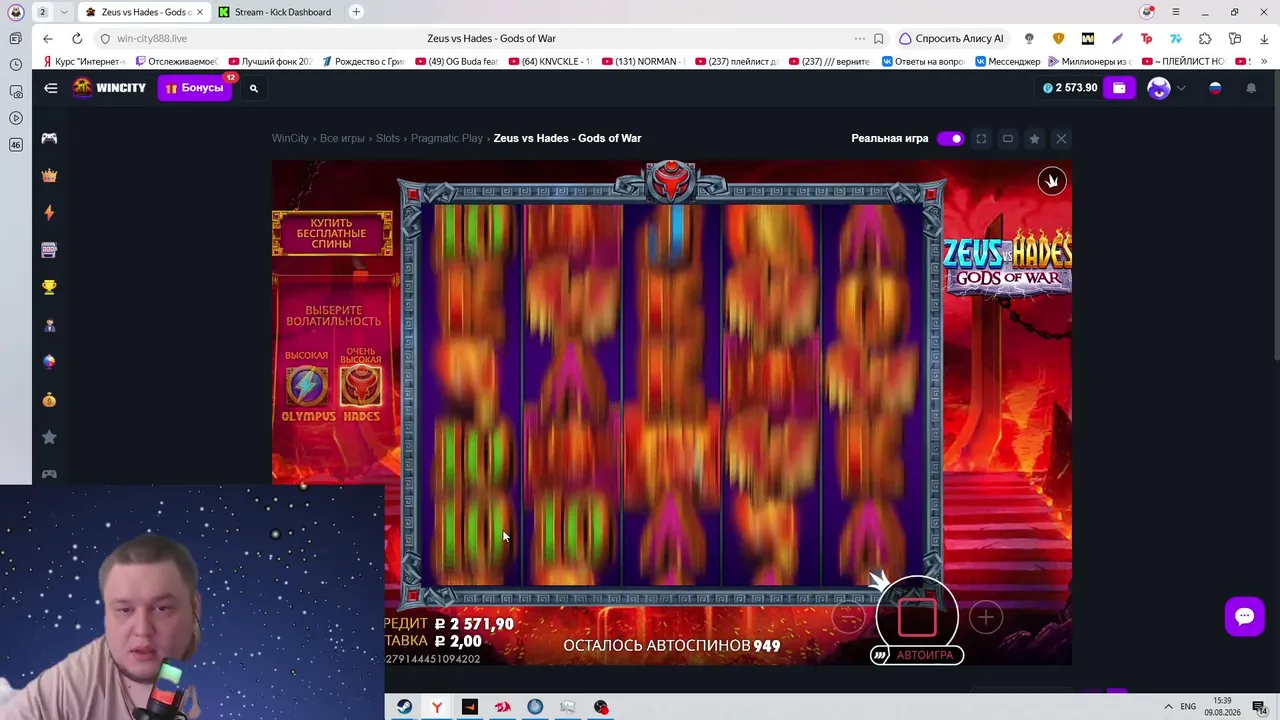This screenshot has width=1280, height=720.
Task: Change site language via Russian flag
Action: [x=1215, y=88]
